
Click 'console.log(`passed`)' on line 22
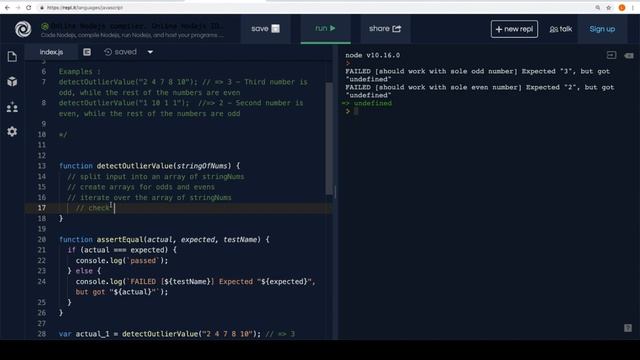122,260
